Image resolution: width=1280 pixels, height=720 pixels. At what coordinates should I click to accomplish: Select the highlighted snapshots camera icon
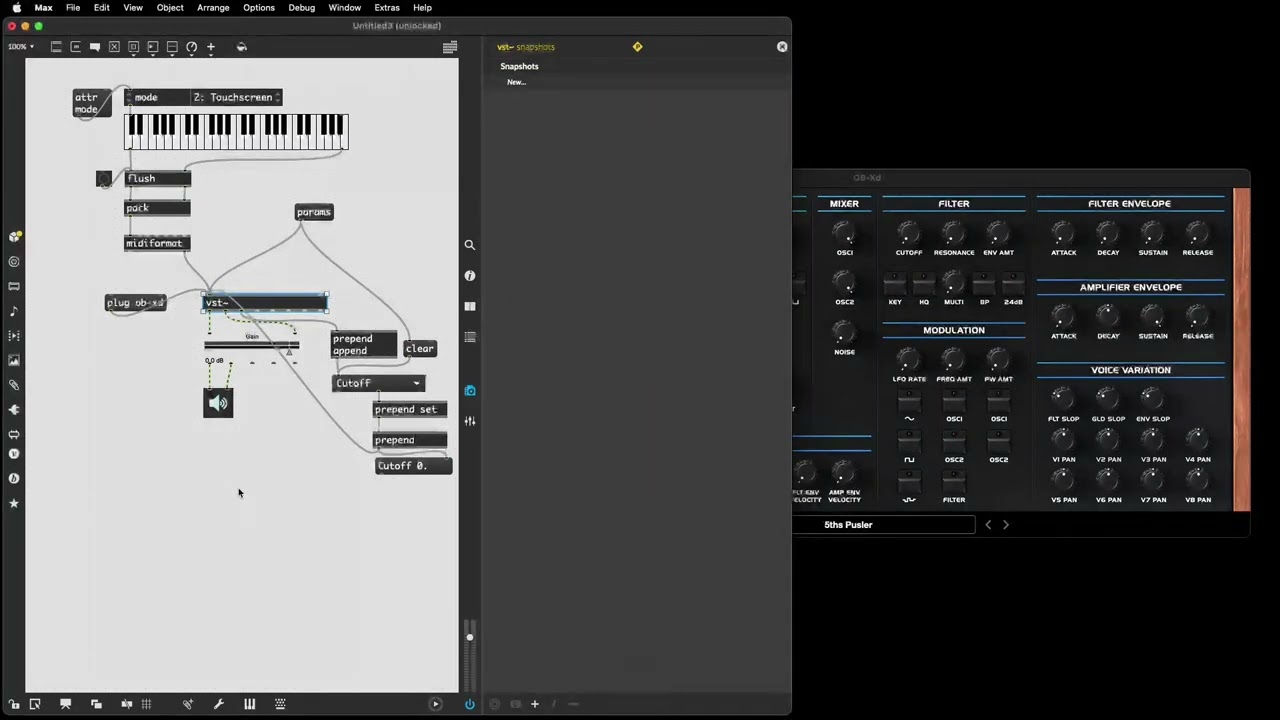[x=470, y=390]
